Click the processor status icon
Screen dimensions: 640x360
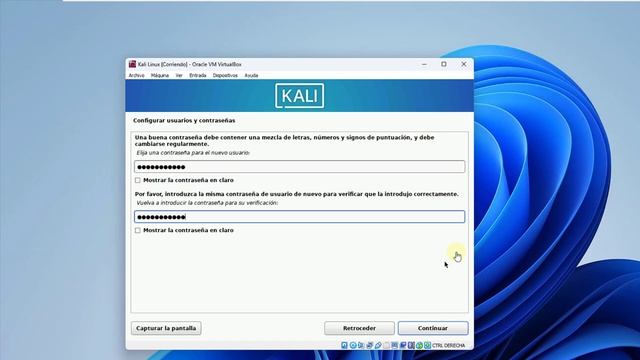(411, 345)
